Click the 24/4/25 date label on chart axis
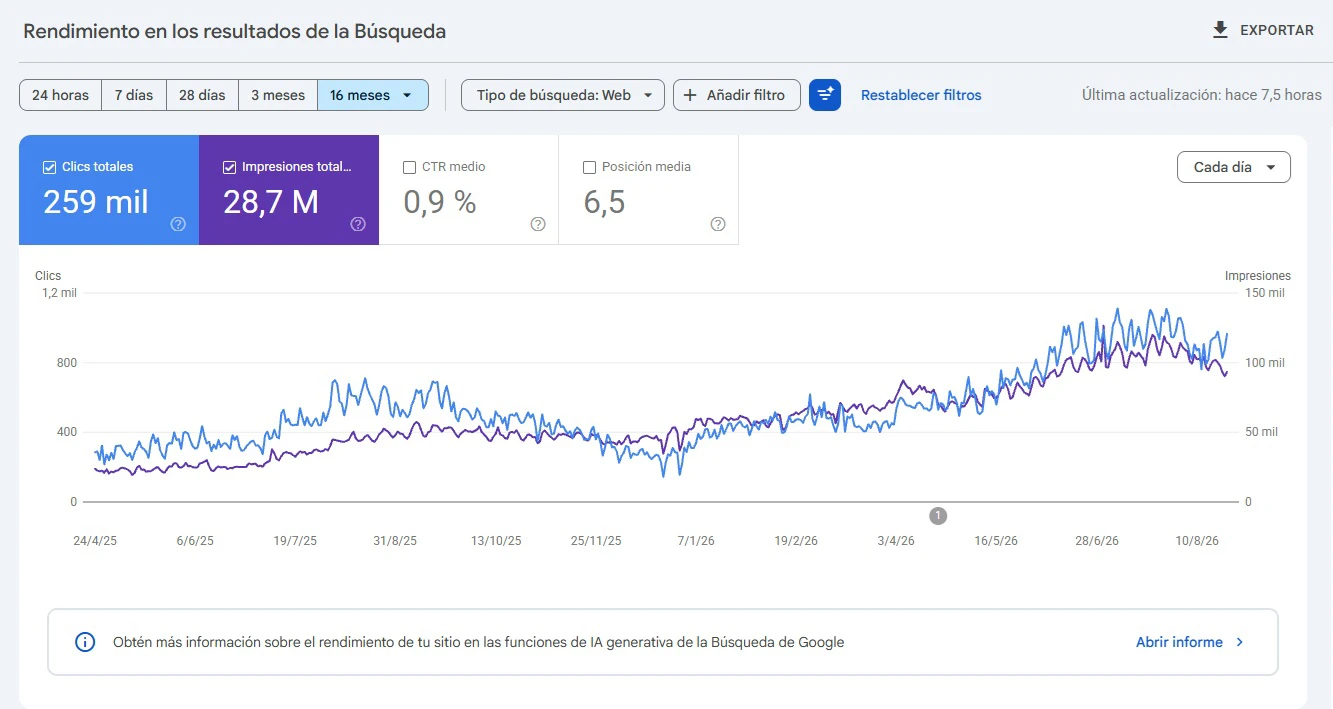This screenshot has width=1333, height=709. coord(95,541)
